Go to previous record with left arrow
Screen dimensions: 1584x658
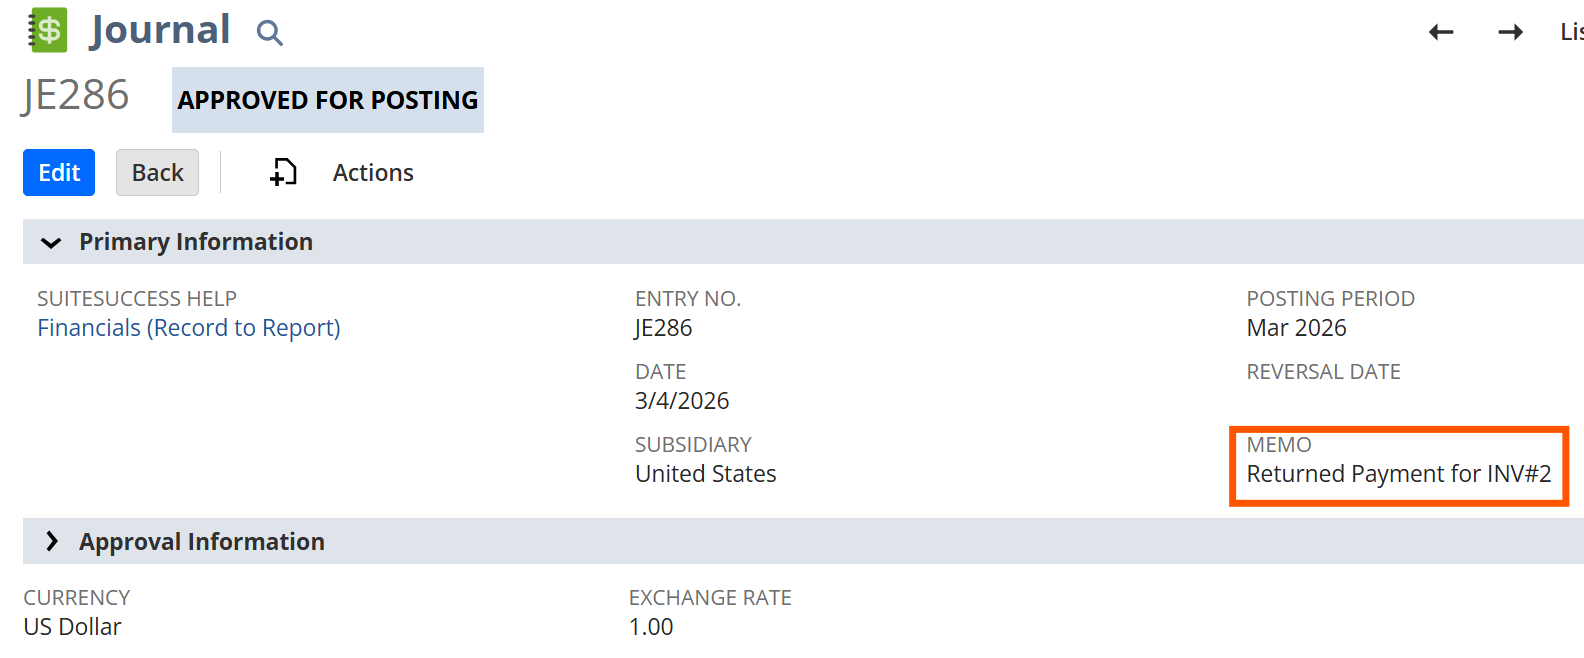click(x=1441, y=32)
